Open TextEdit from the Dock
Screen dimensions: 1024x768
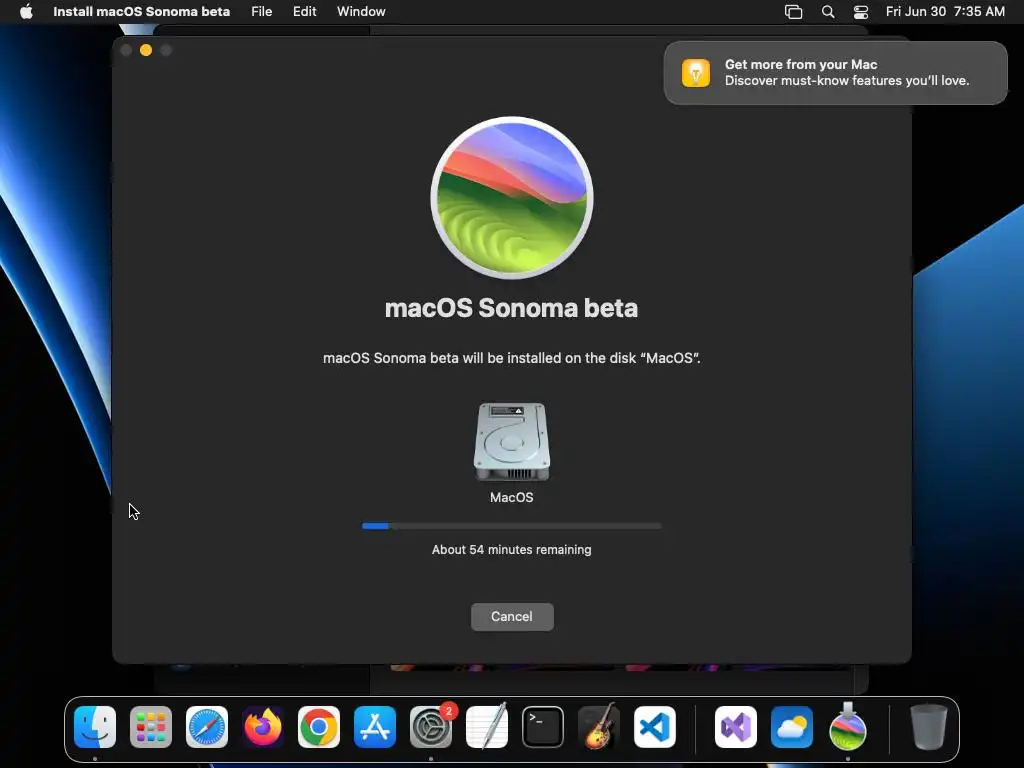(487, 727)
